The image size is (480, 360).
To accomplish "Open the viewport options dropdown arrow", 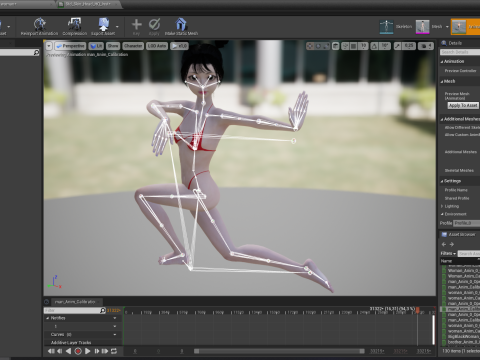I will tap(49, 46).
